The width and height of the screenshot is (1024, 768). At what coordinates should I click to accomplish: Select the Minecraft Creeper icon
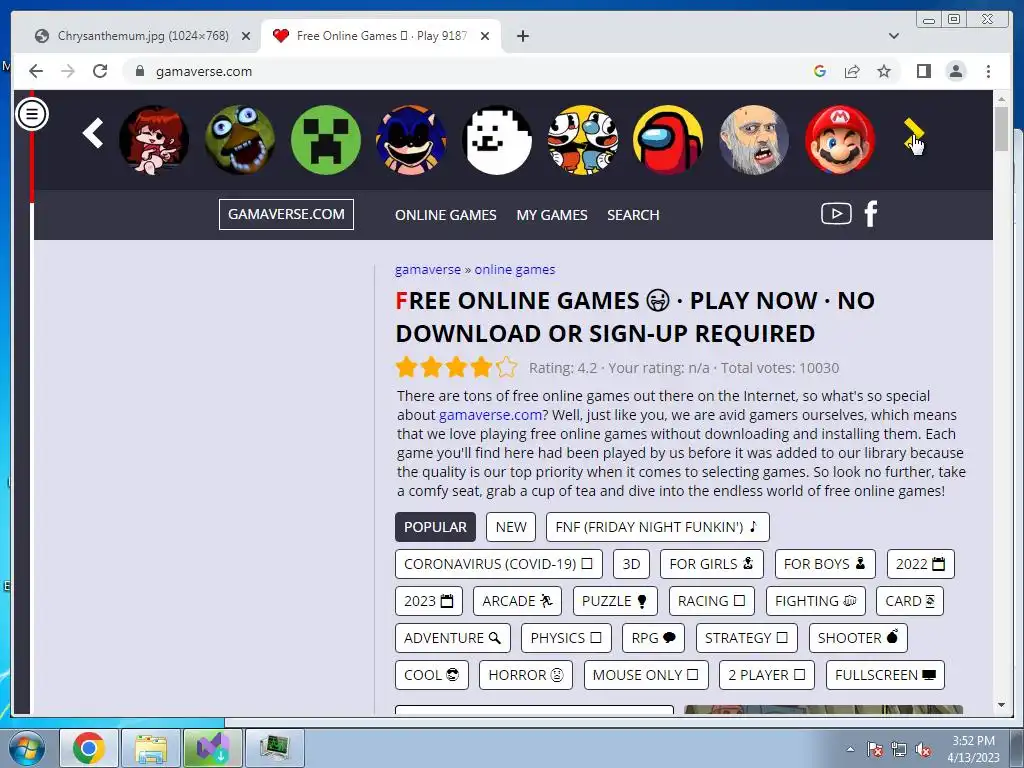326,140
